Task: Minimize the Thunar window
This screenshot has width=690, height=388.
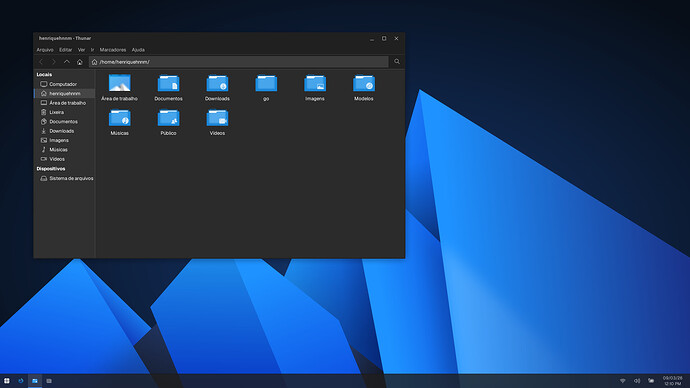Action: click(x=372, y=39)
